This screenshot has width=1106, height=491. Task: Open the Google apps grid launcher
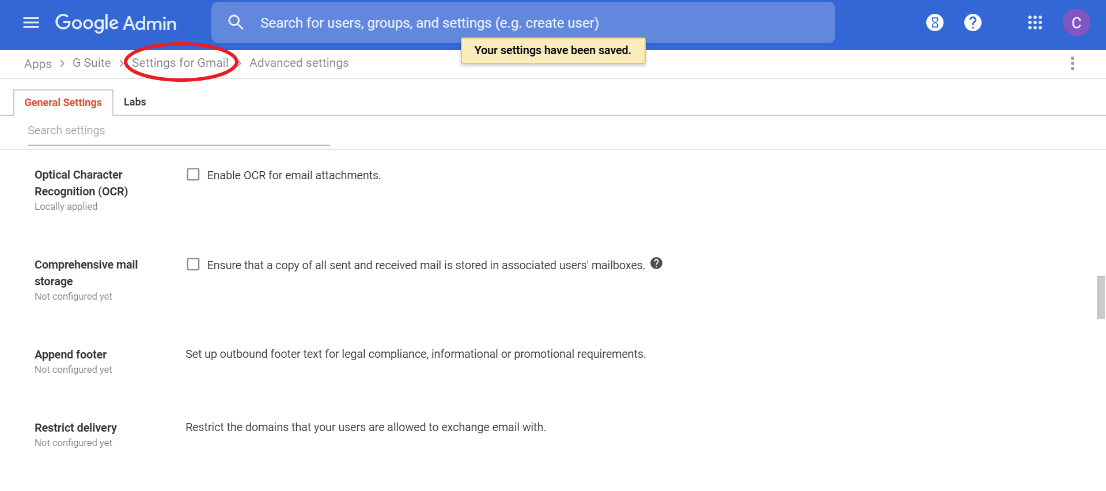coord(1035,23)
